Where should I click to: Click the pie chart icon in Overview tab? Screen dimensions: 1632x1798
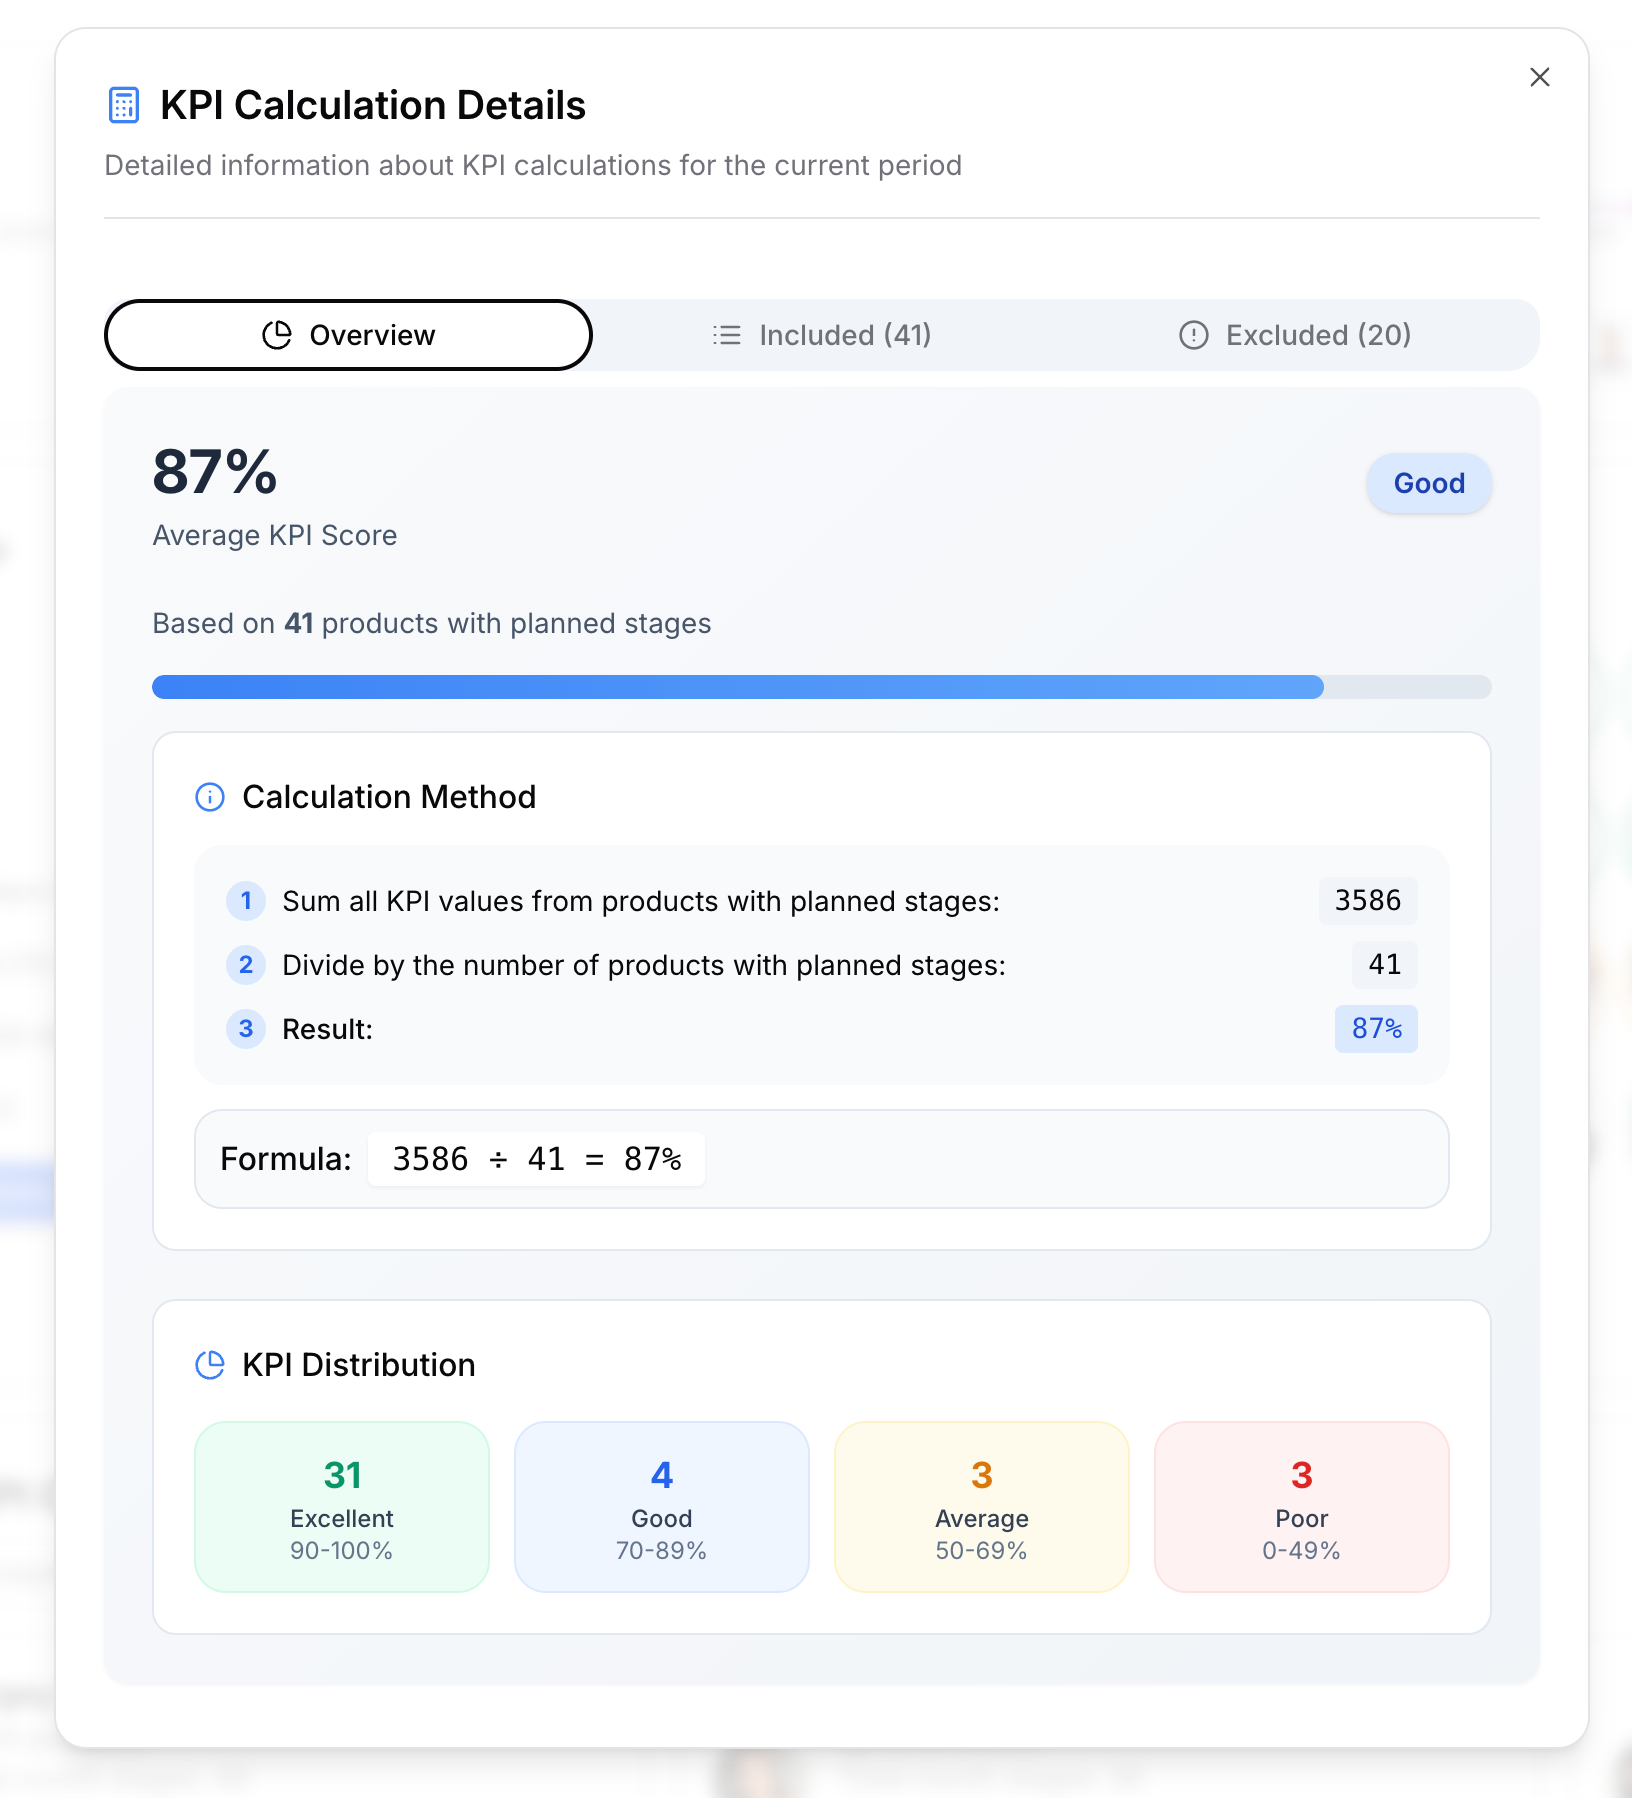point(277,335)
